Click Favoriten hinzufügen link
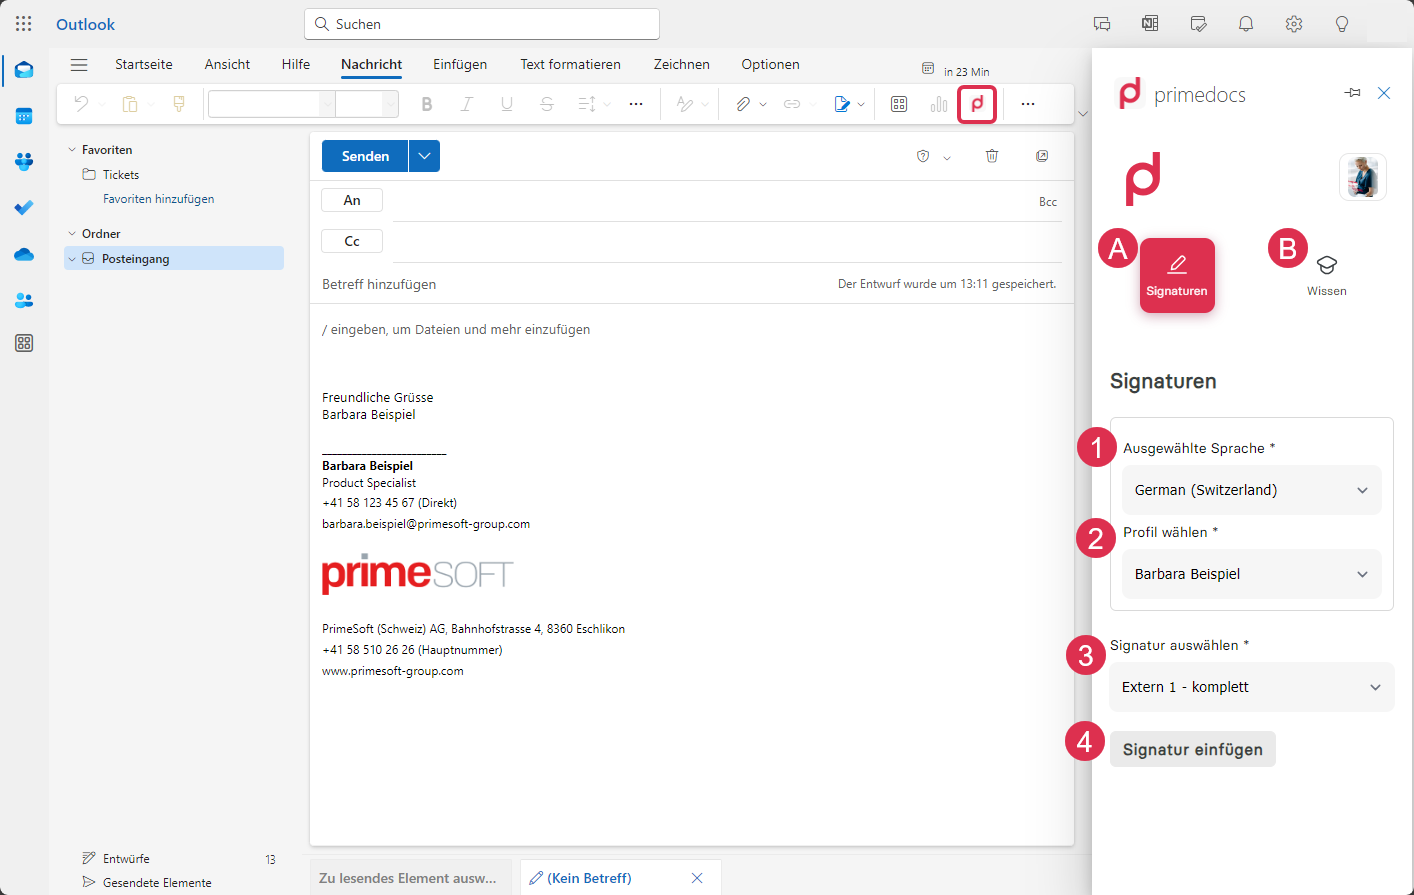 coord(158,199)
